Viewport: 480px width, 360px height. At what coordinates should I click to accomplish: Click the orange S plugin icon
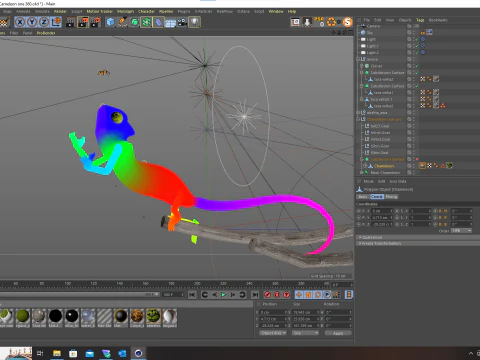(x=347, y=22)
